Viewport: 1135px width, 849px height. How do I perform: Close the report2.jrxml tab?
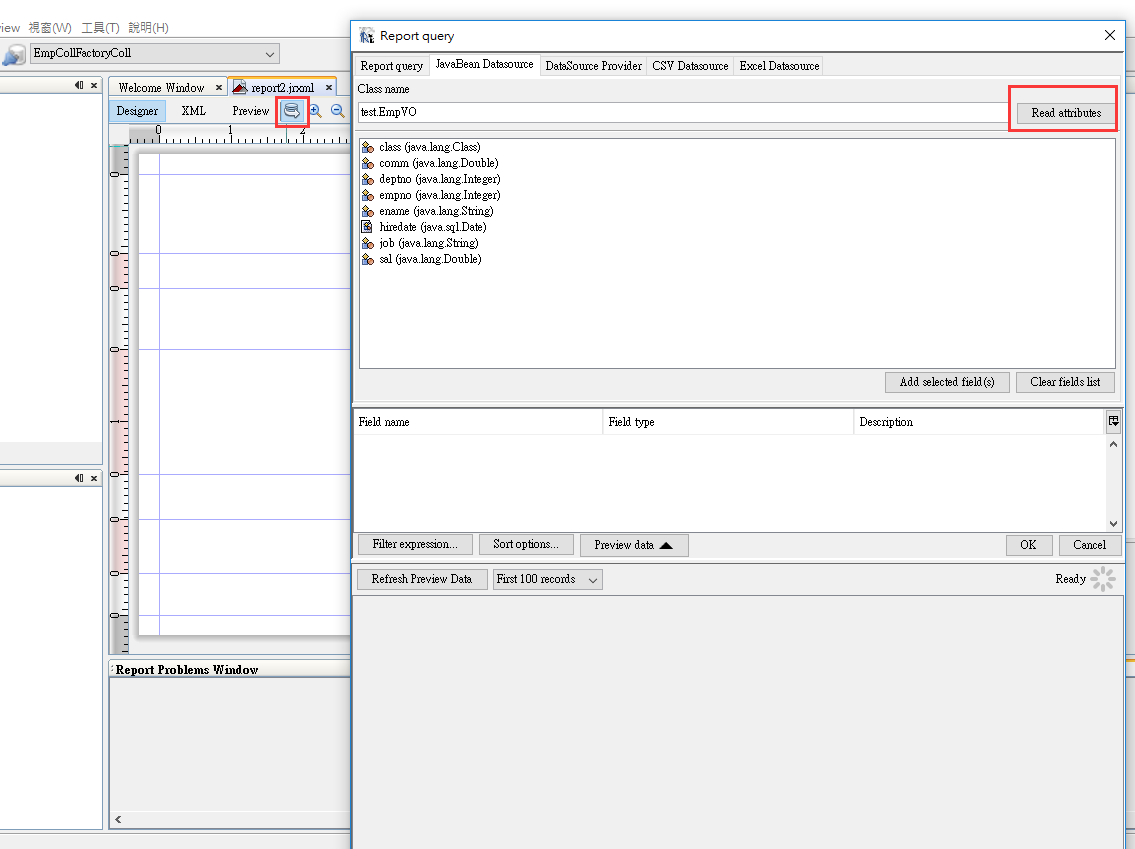329,88
